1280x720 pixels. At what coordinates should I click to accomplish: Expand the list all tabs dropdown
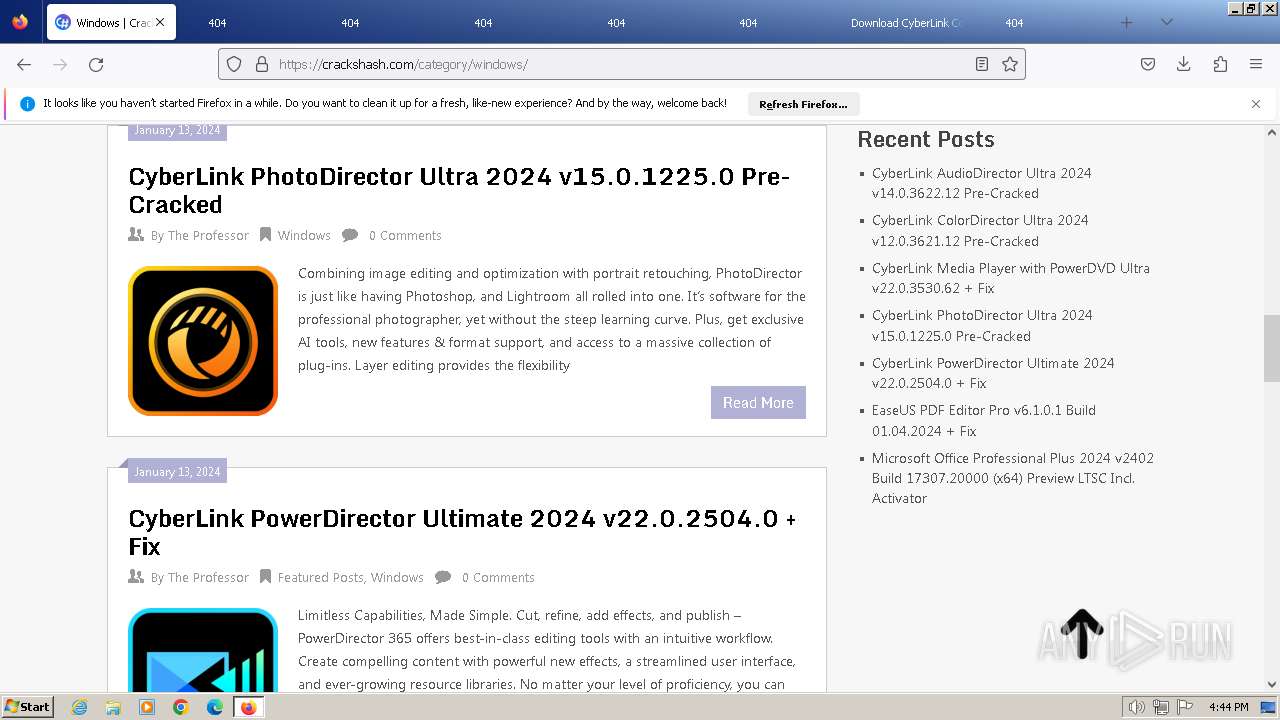(x=1166, y=22)
